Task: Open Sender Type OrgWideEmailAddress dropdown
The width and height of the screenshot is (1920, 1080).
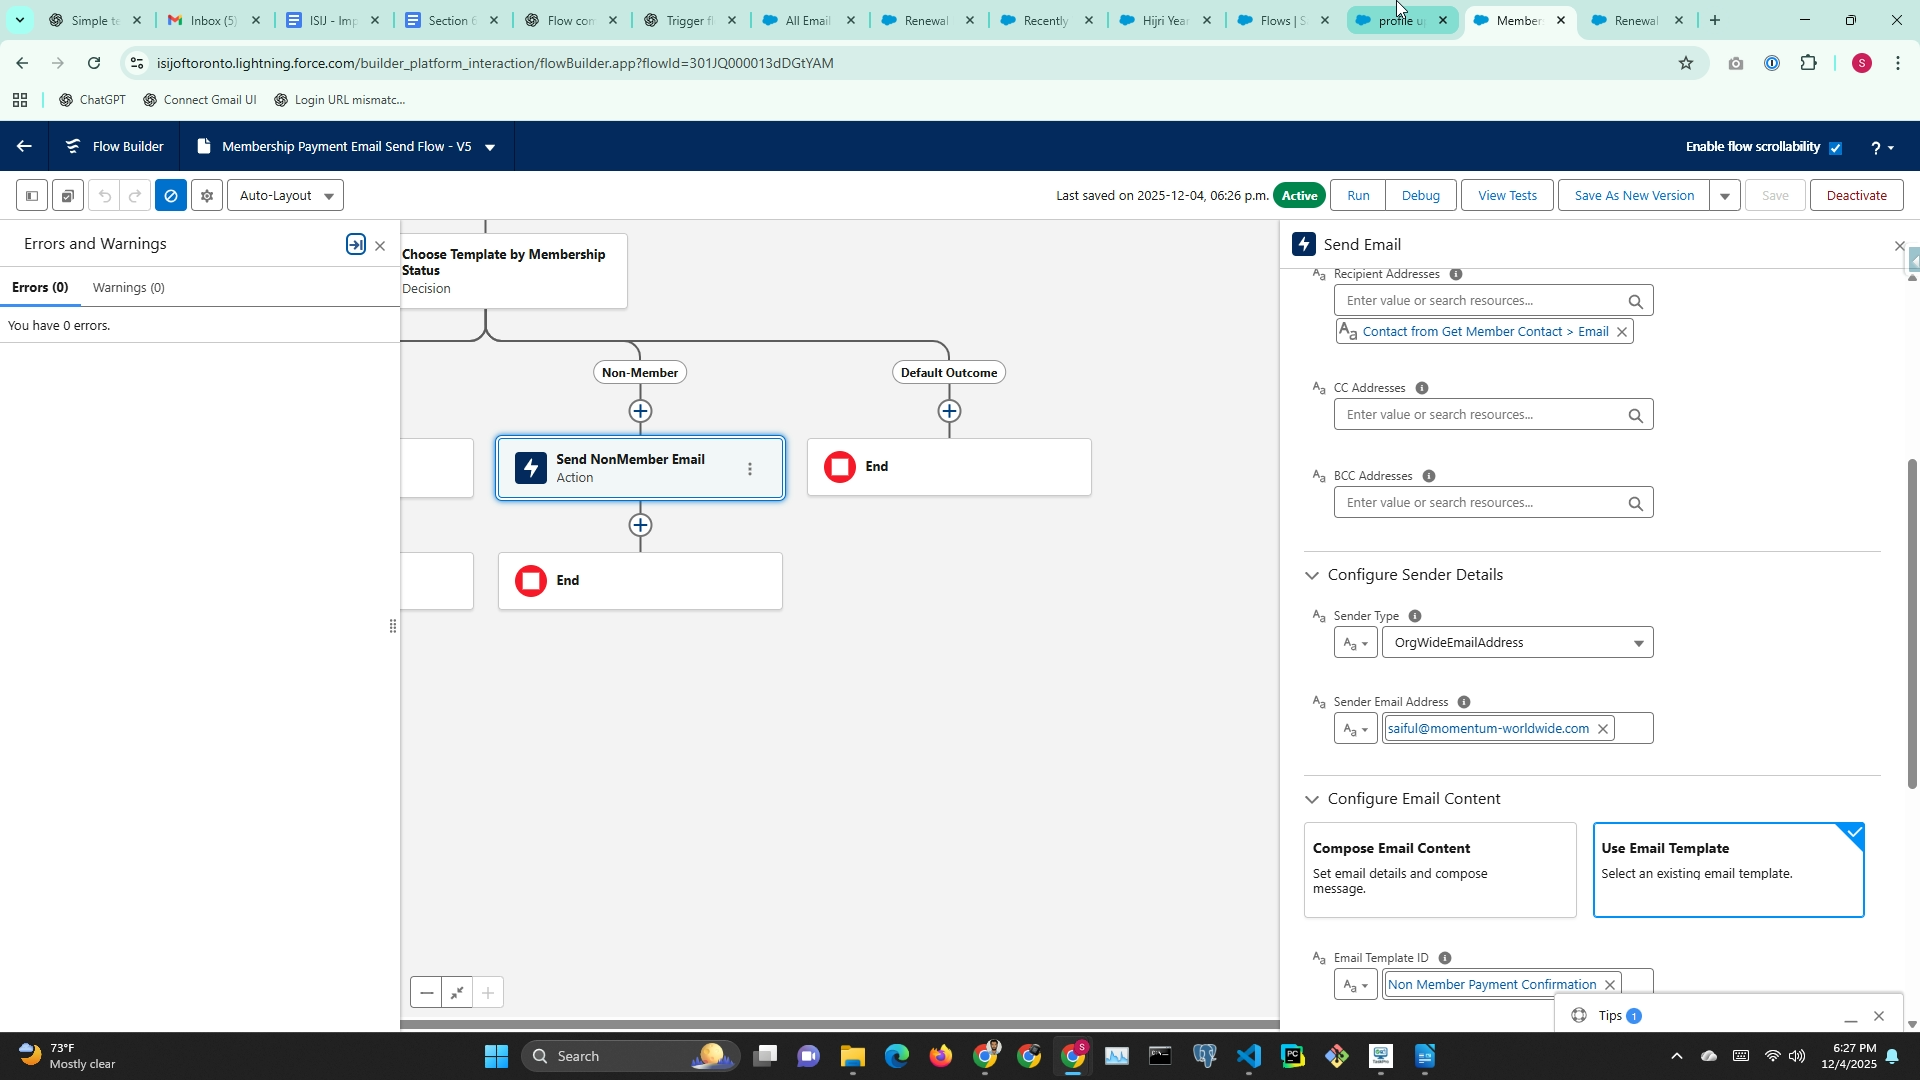Action: coord(1517,643)
